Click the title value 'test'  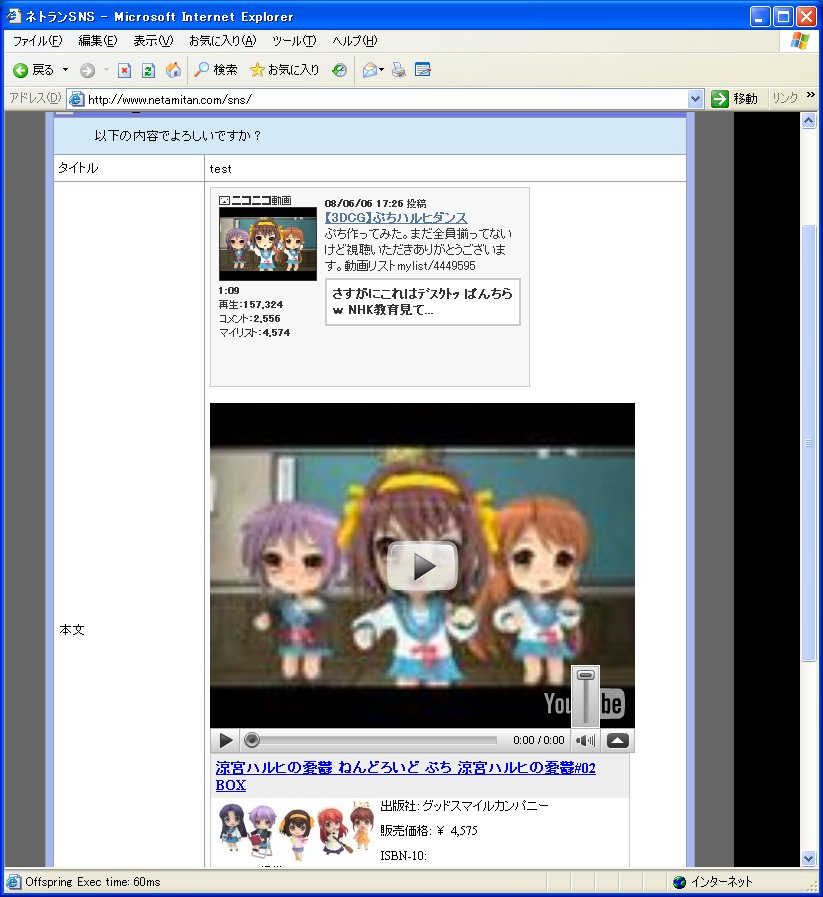pos(221,169)
